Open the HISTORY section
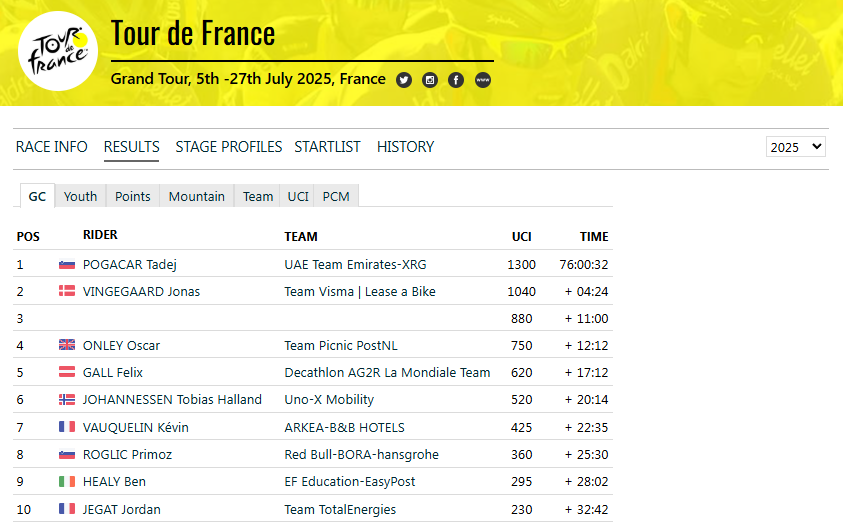 tap(405, 147)
